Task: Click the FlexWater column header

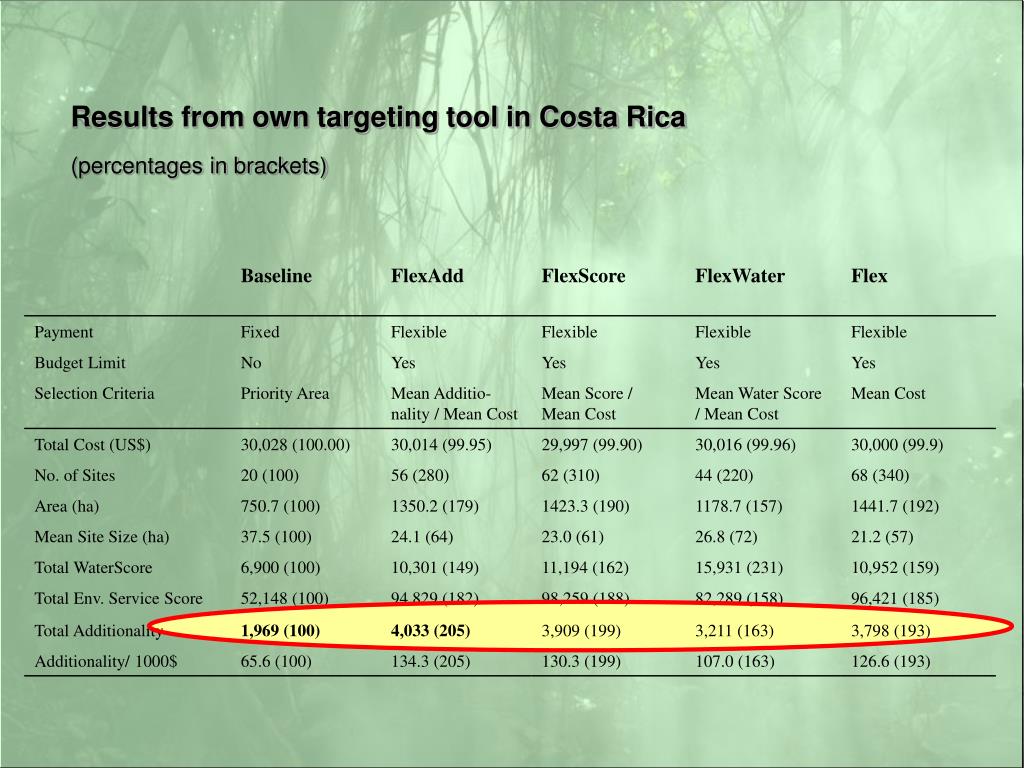Action: [740, 276]
